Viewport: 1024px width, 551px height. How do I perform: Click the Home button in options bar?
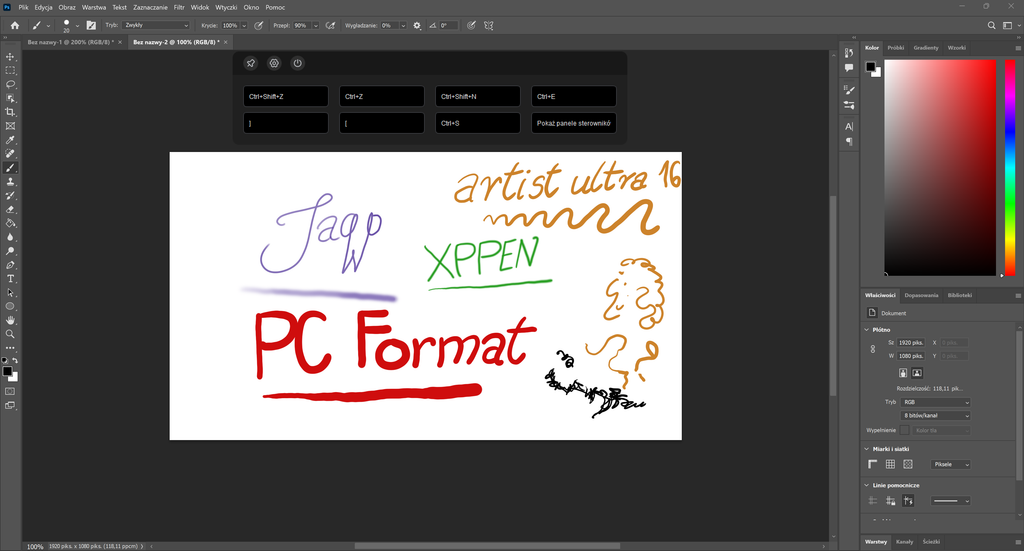coord(14,25)
